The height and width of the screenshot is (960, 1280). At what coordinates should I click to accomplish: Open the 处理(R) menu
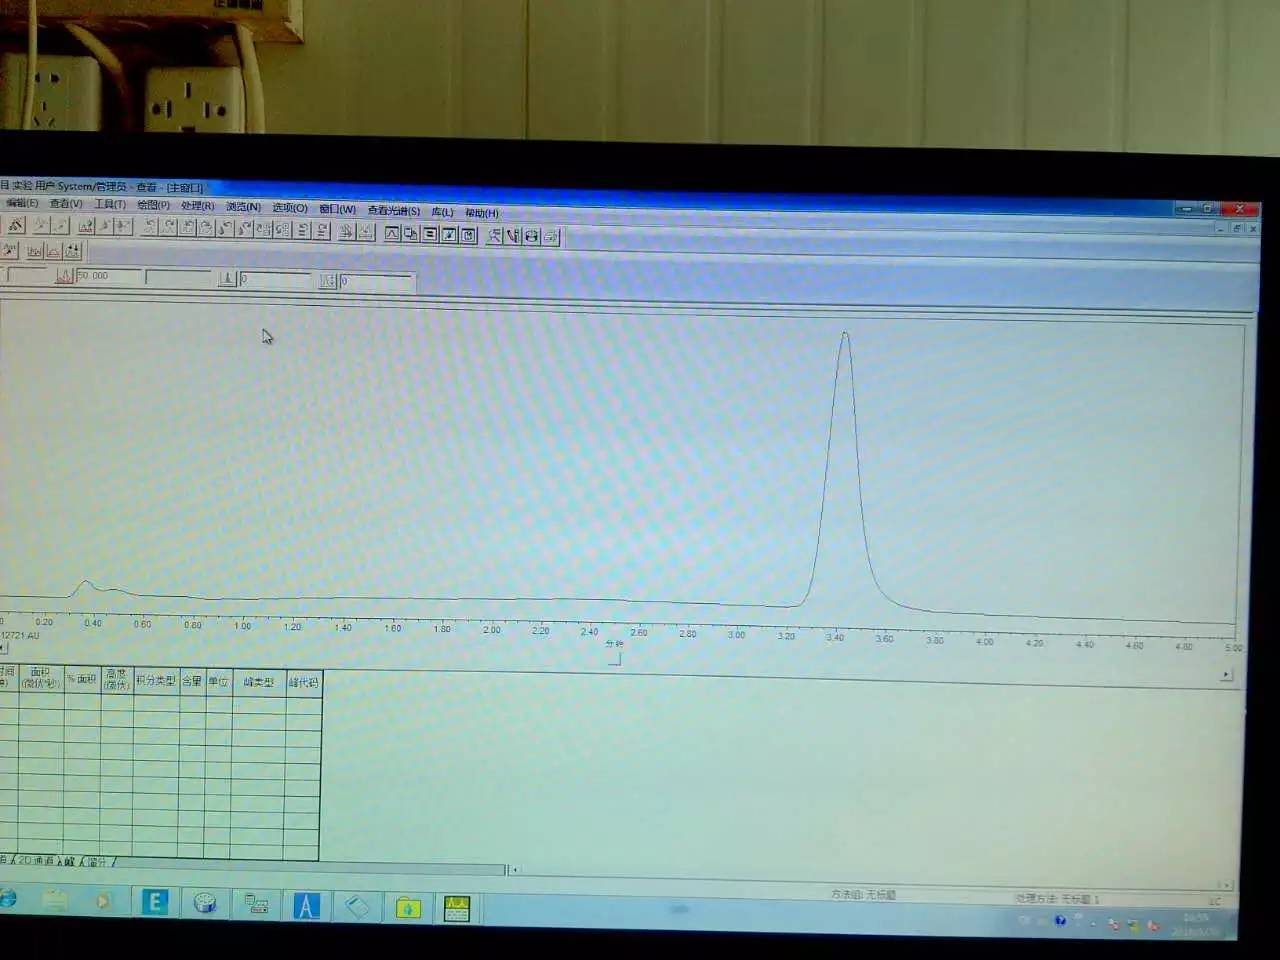click(198, 206)
